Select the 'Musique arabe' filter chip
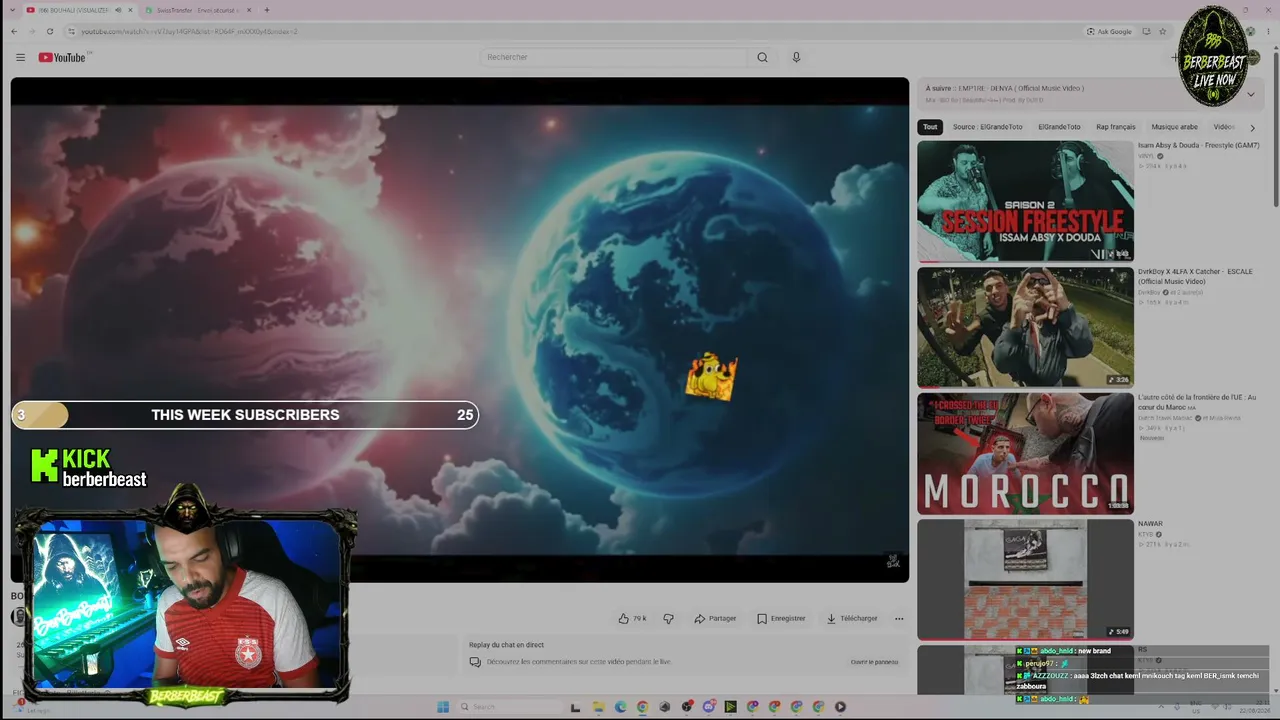This screenshot has height=720, width=1280. pos(1174,127)
